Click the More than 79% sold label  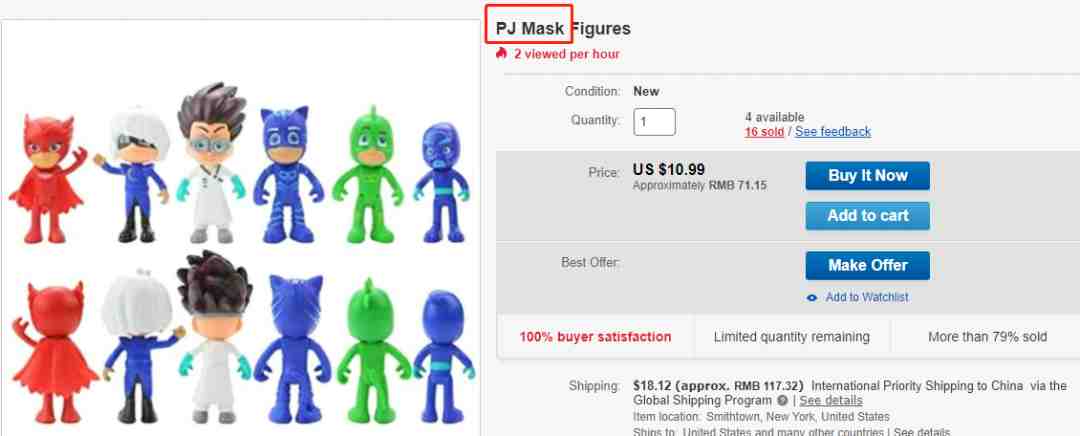point(987,337)
